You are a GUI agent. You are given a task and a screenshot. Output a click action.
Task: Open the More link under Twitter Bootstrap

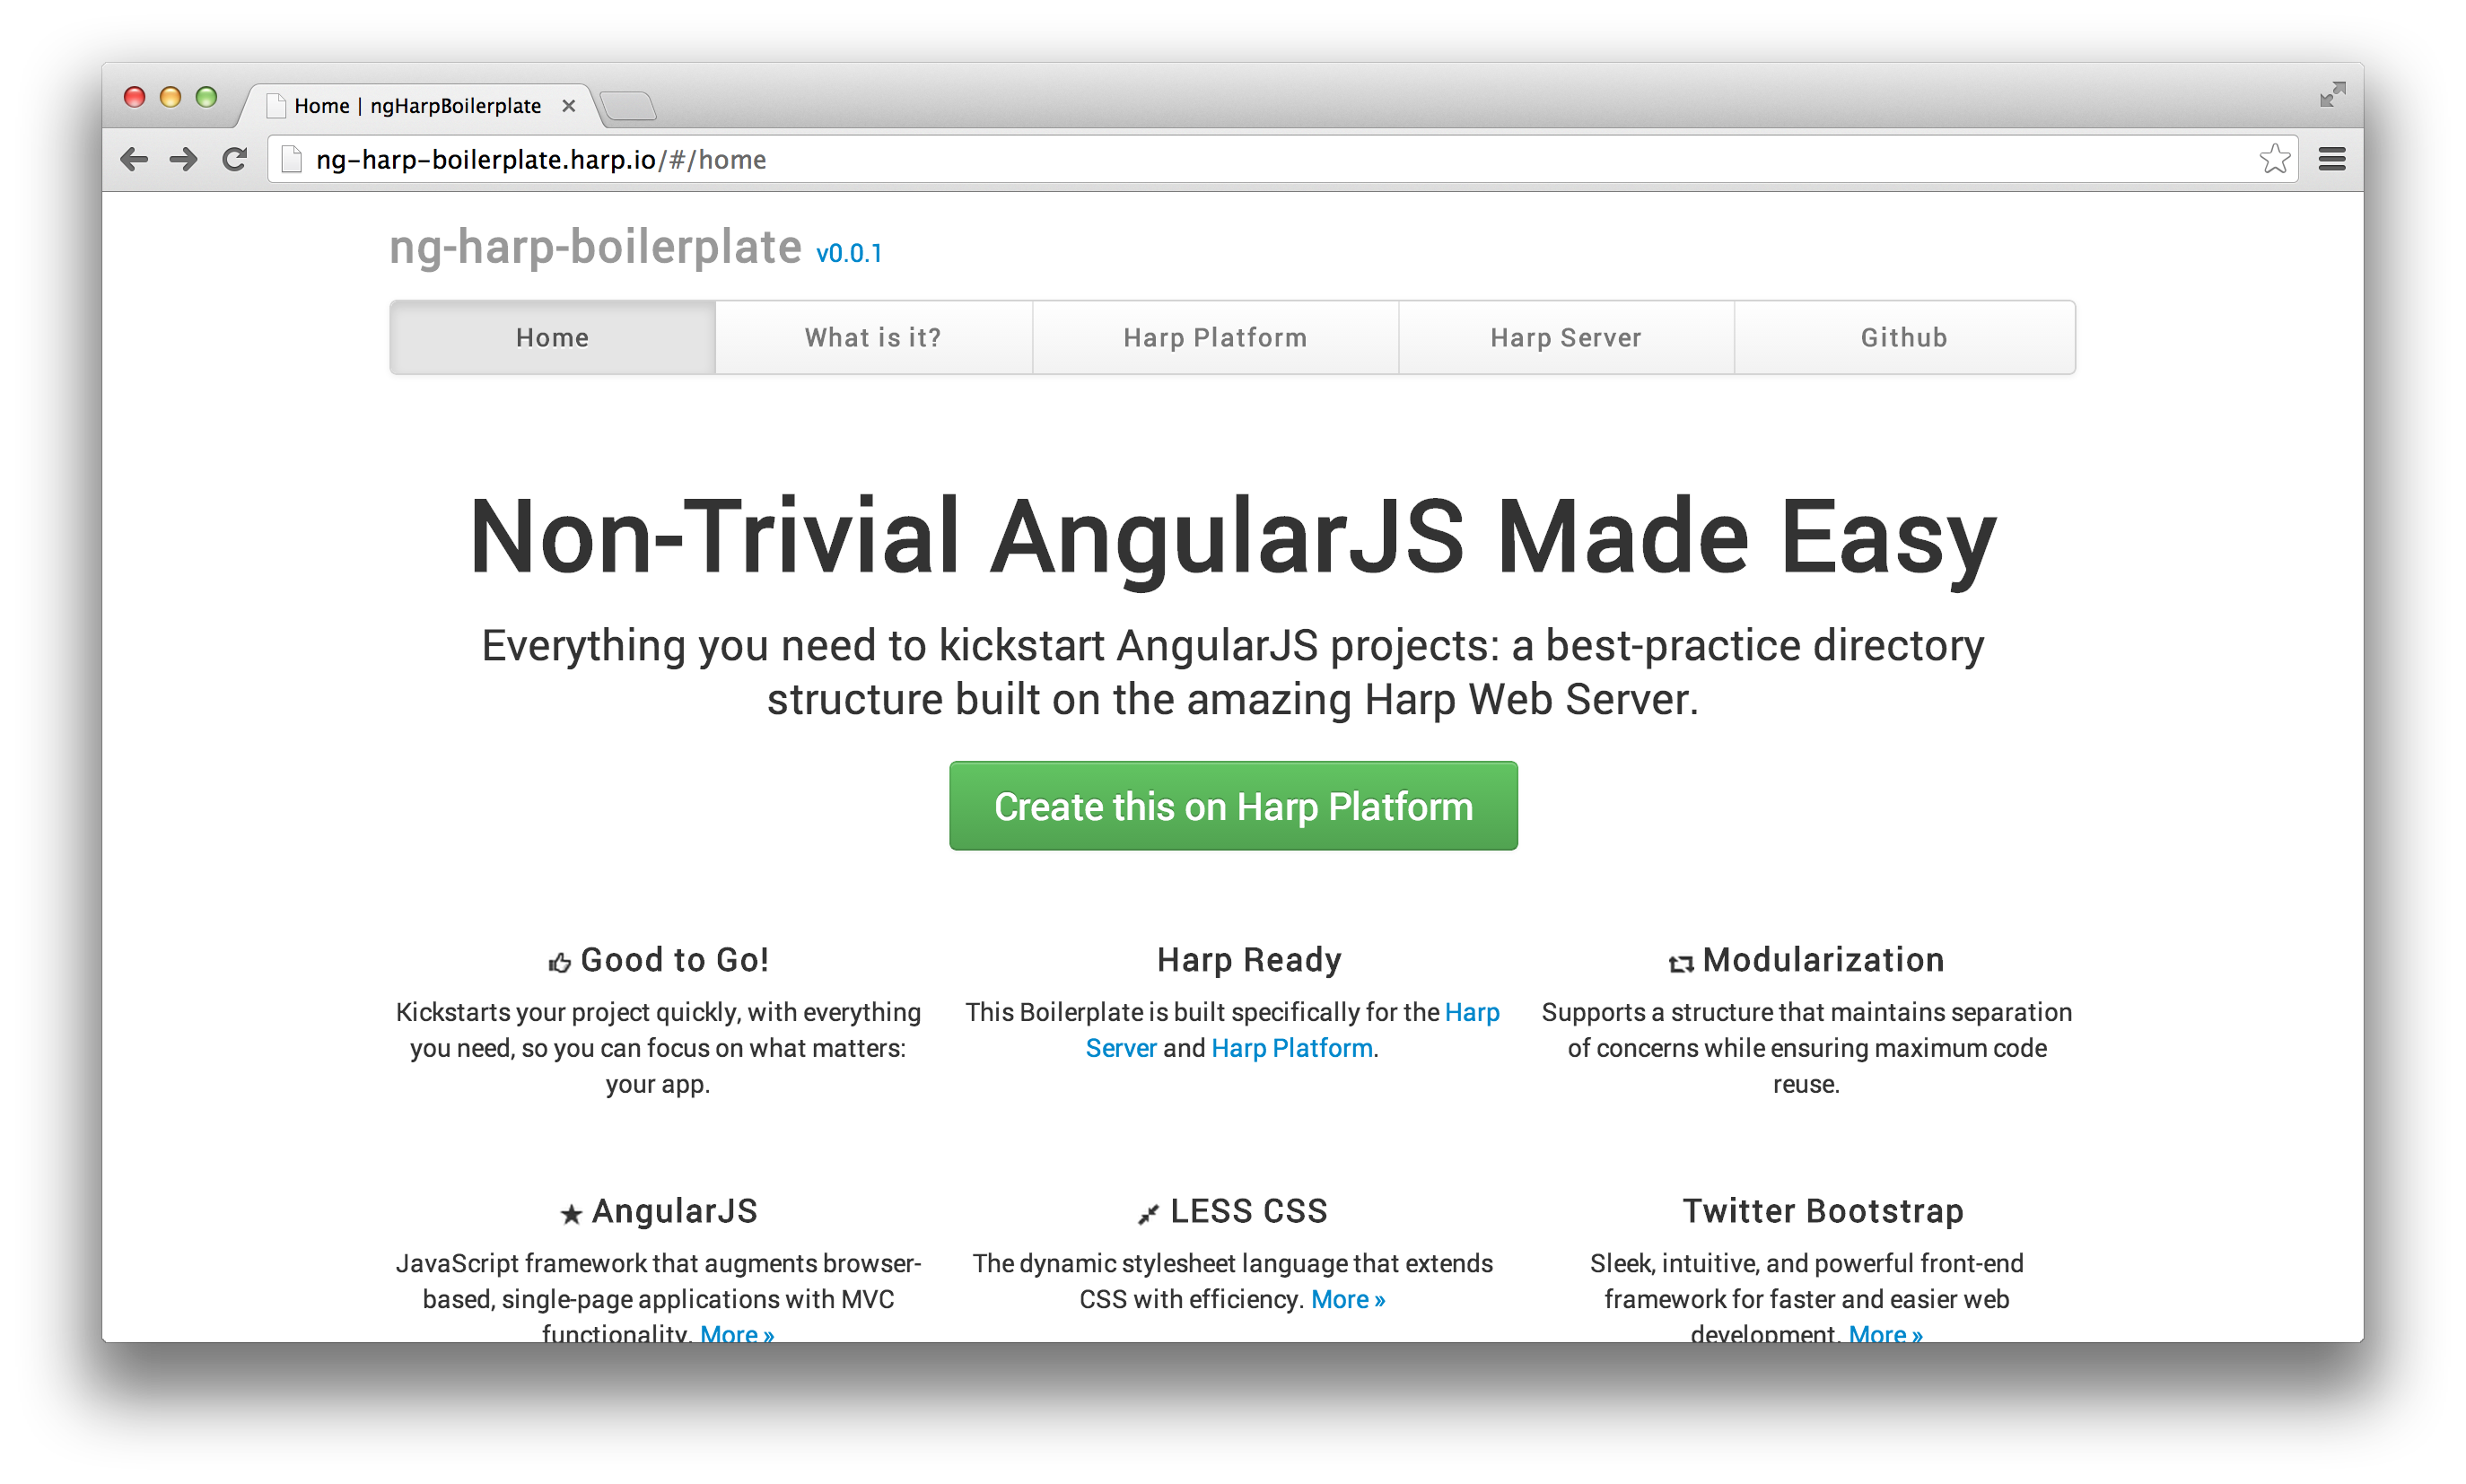pos(1886,1334)
